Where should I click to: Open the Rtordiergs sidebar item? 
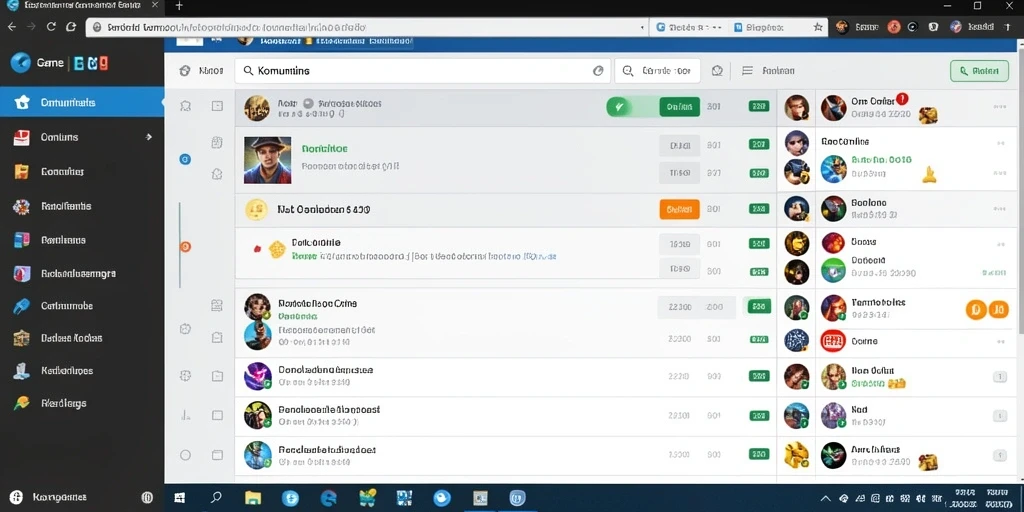(82, 403)
